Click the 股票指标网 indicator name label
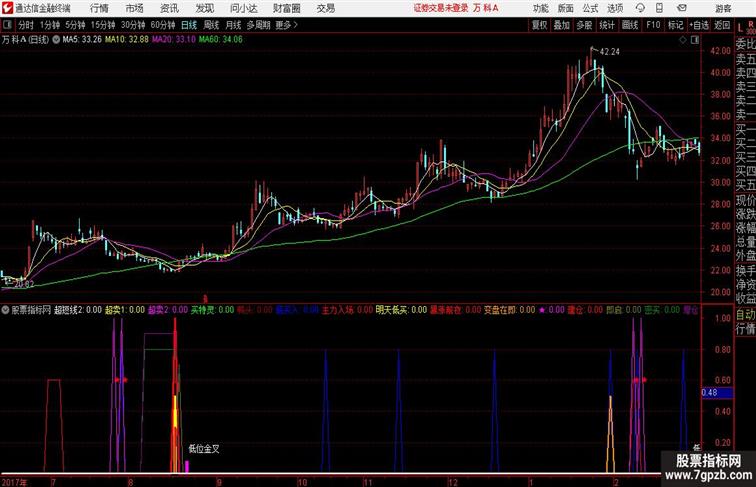 [x=31, y=310]
